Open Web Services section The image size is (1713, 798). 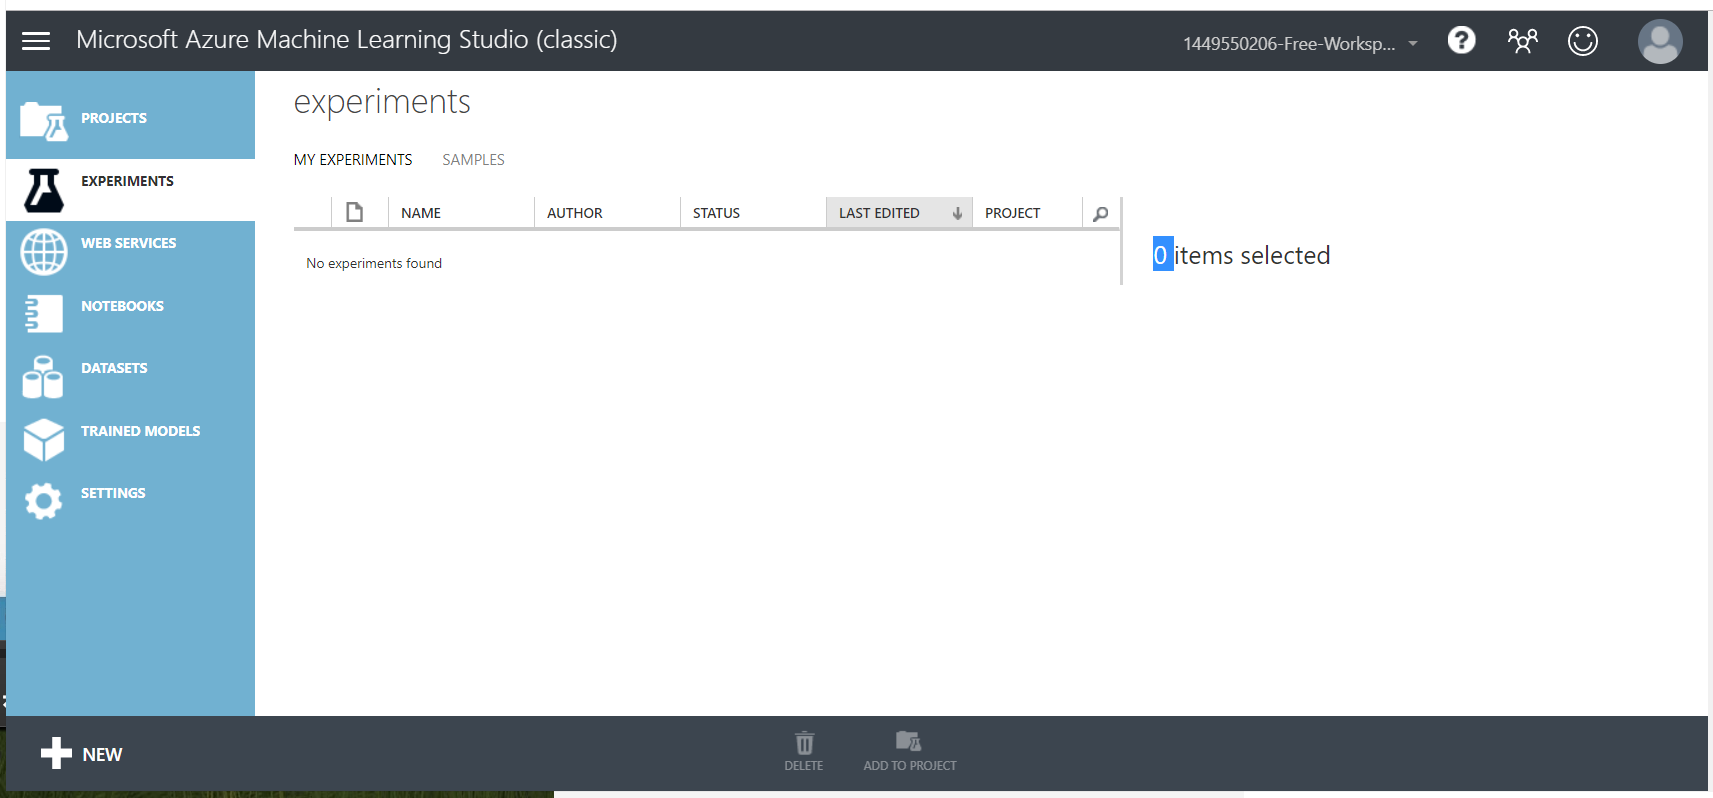tap(128, 243)
